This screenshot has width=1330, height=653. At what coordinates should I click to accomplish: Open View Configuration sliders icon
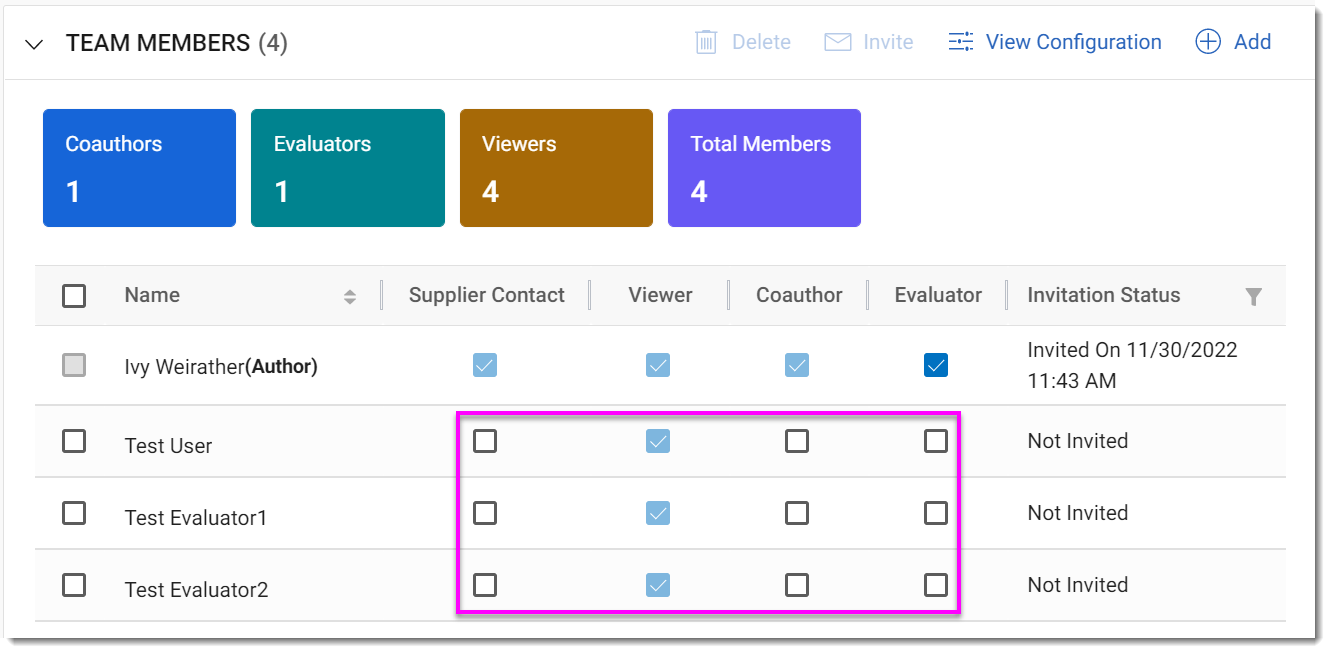tap(961, 42)
